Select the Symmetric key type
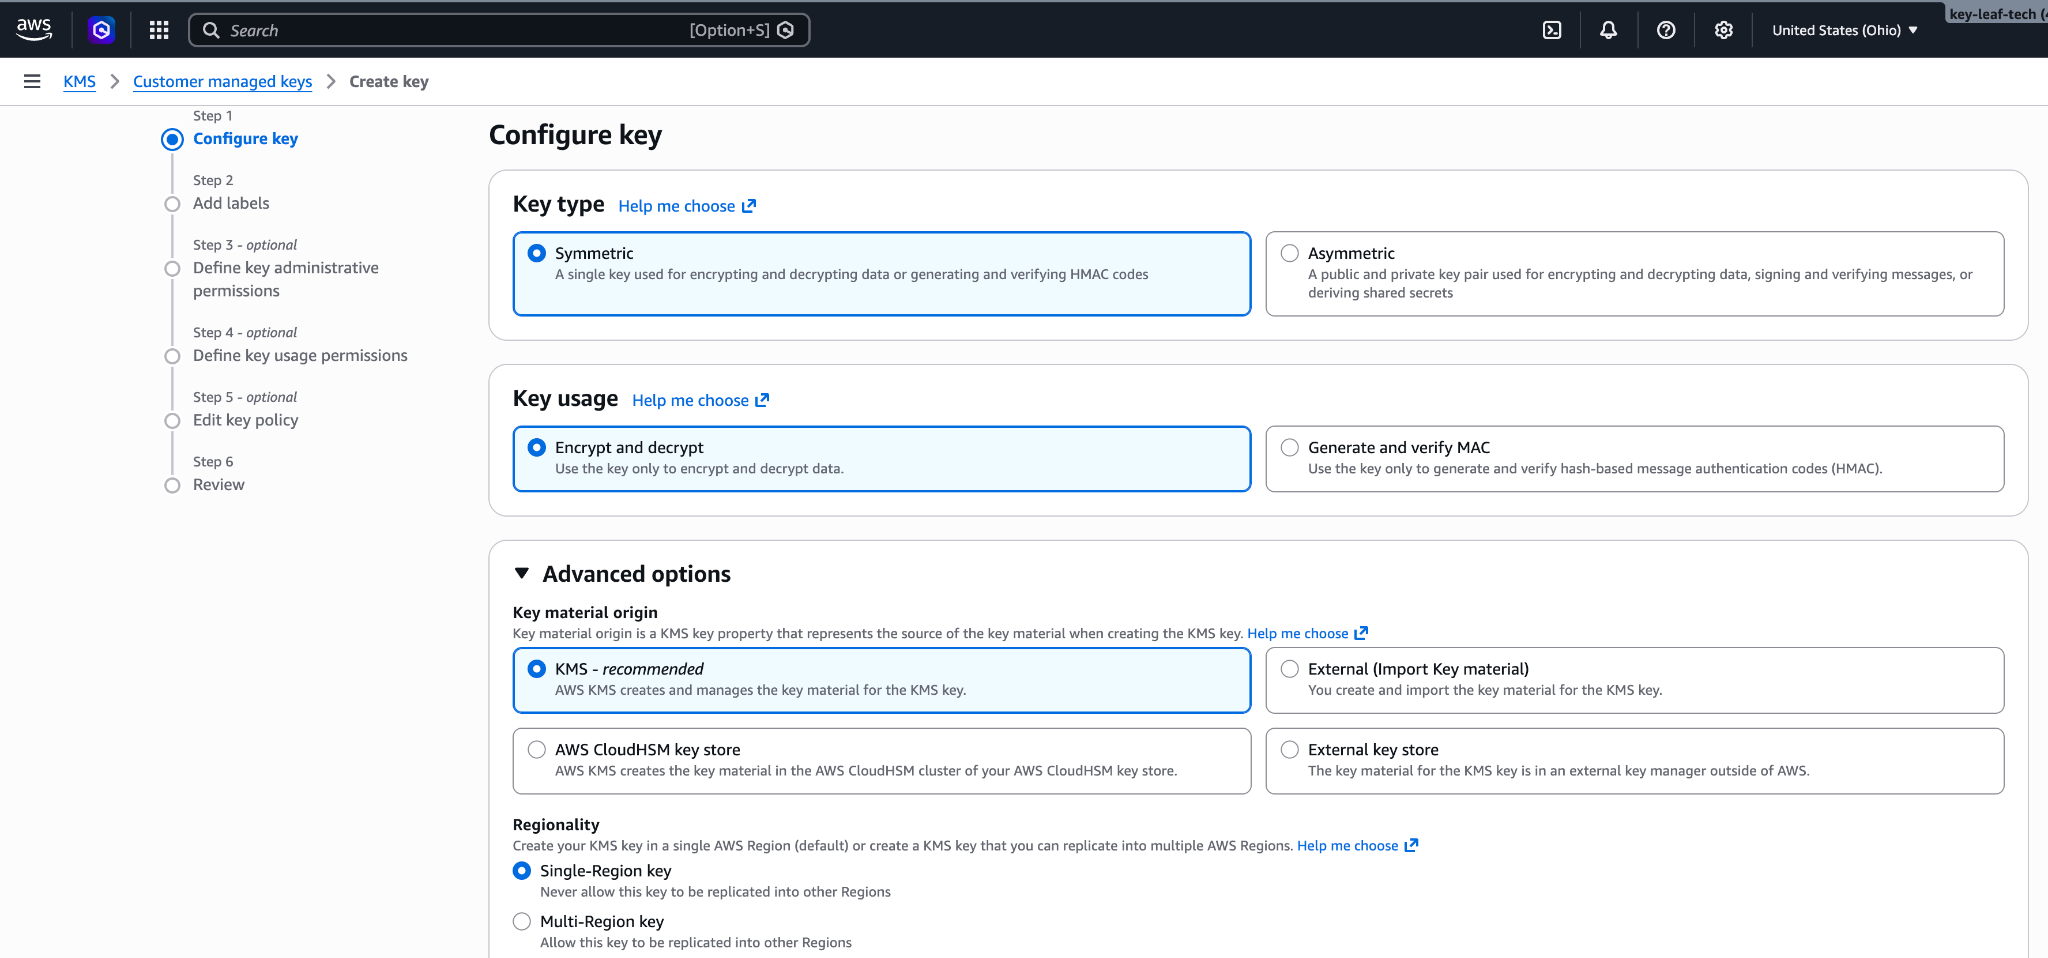 tap(881, 274)
